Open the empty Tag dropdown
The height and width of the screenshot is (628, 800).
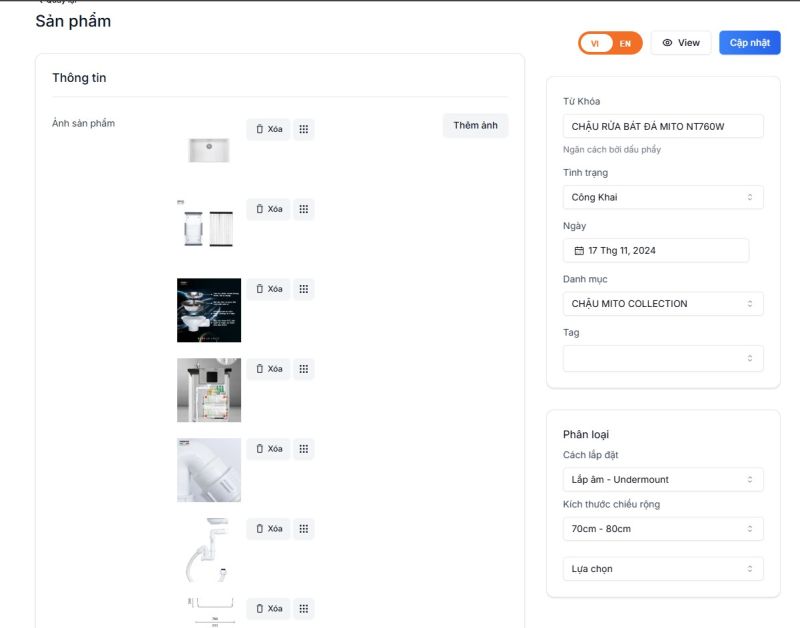click(662, 357)
